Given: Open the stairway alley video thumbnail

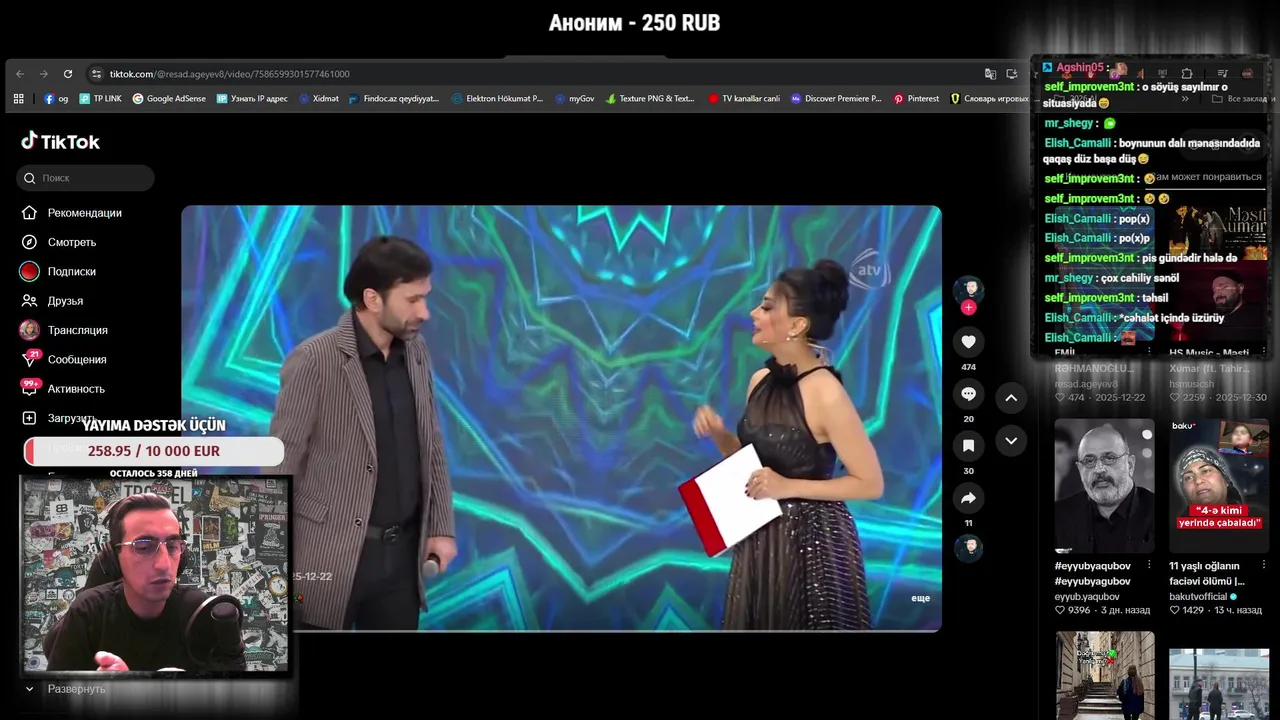Looking at the screenshot, I should (1104, 675).
